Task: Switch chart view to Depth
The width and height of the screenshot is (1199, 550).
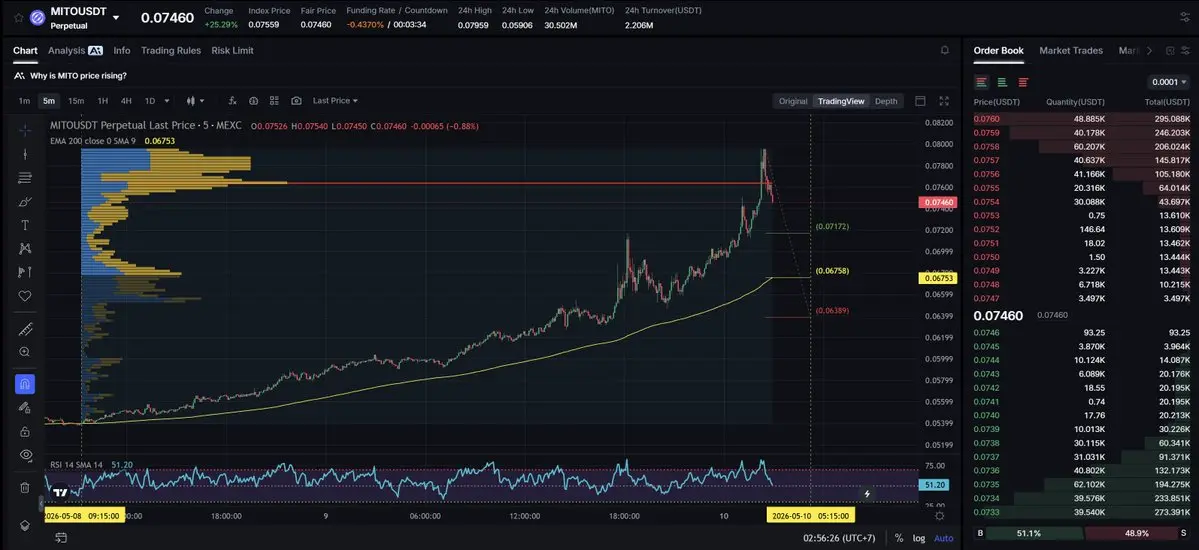Action: click(x=886, y=101)
